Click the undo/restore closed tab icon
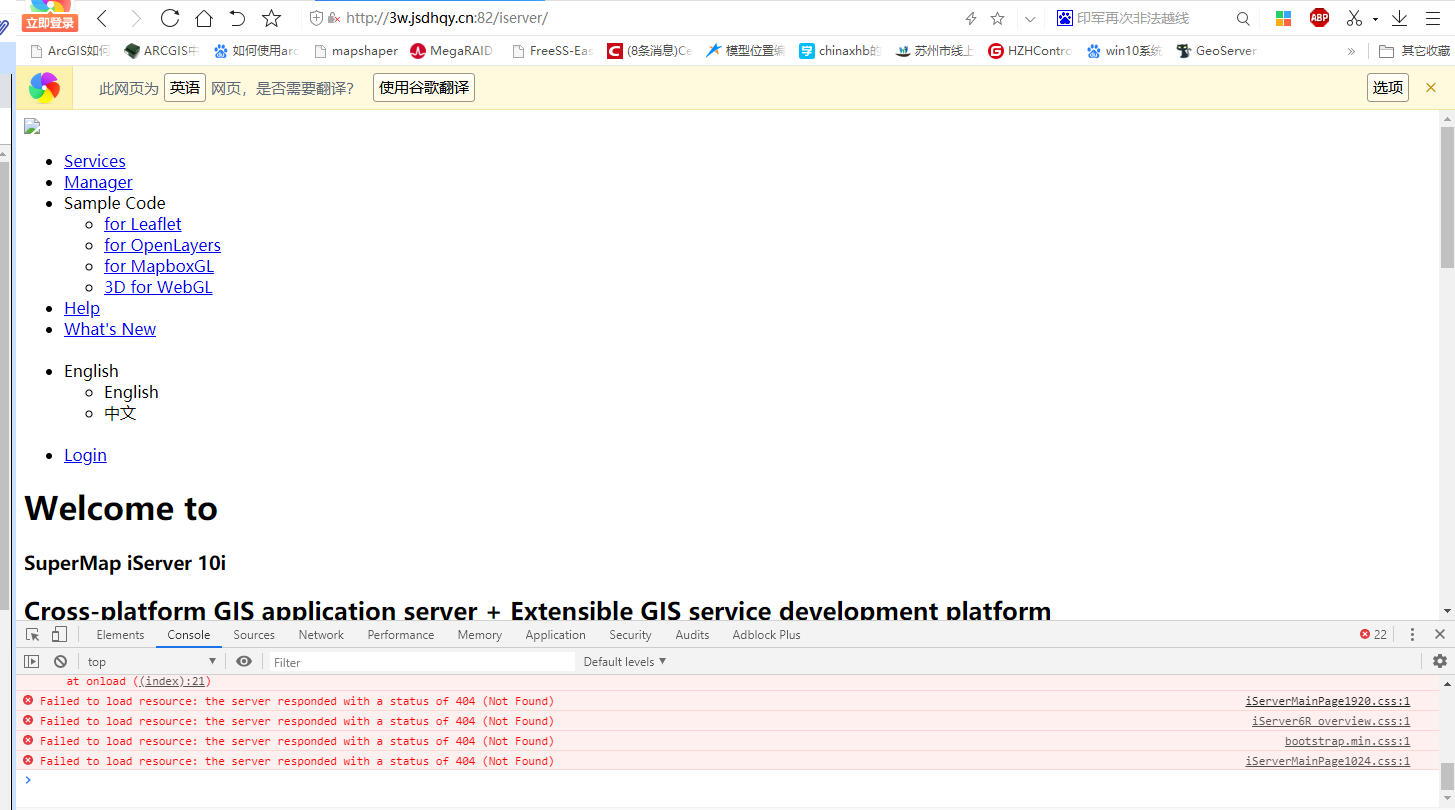Viewport: 1455px width, 810px height. coord(237,18)
